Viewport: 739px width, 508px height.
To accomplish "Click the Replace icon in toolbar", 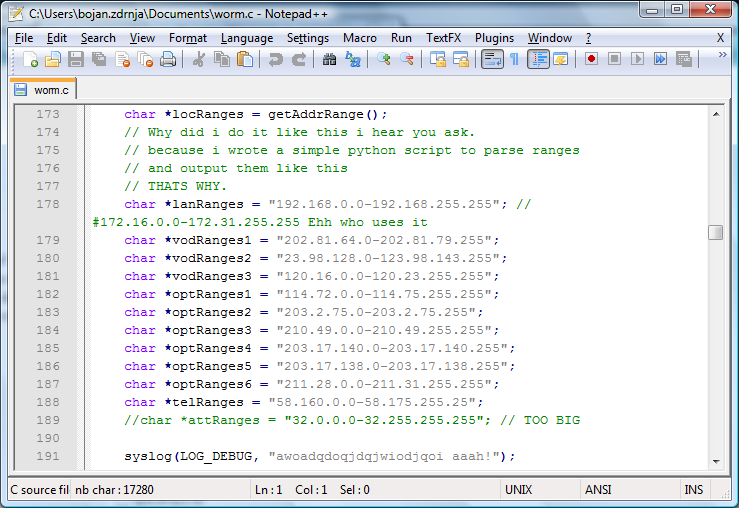I will coord(353,60).
